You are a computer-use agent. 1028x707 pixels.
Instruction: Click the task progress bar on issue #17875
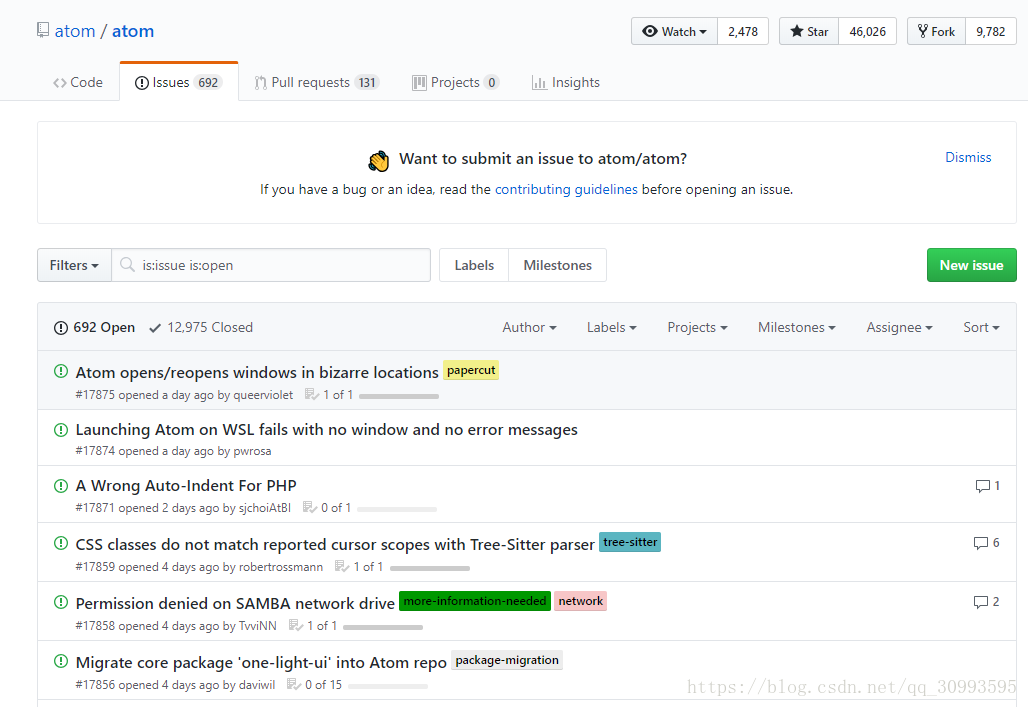(399, 396)
